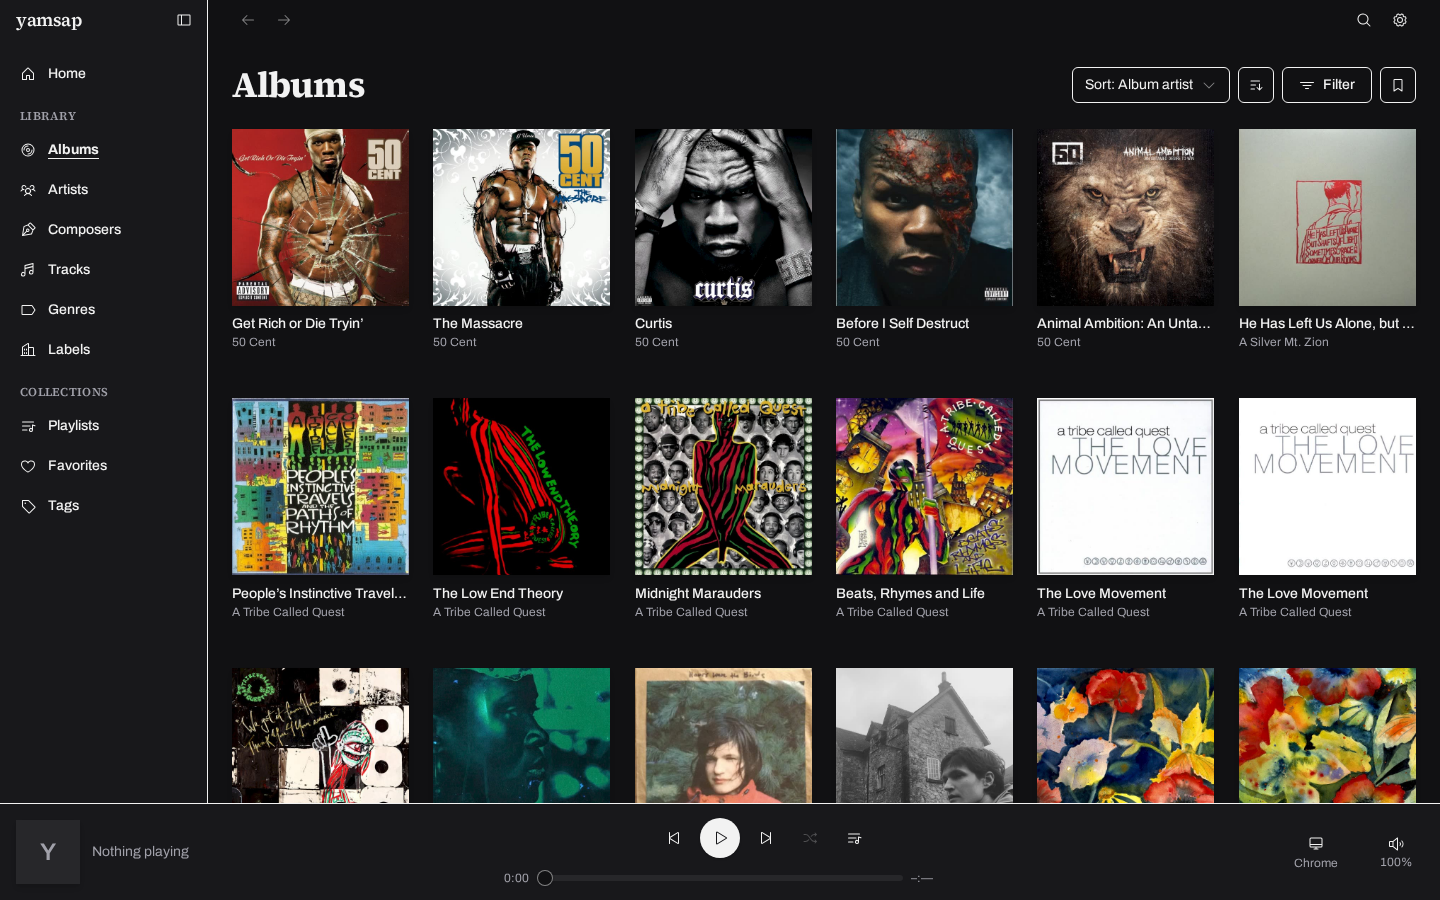Click the yamsap logo

(x=49, y=21)
